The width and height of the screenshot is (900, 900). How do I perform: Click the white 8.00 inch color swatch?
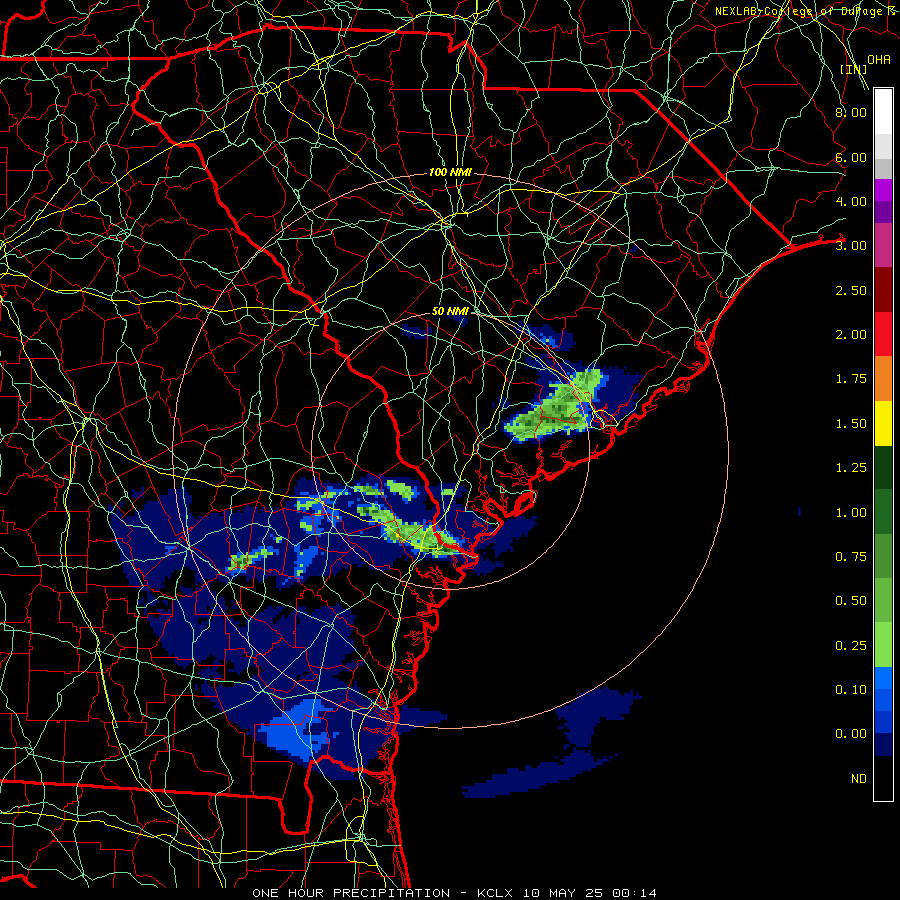click(x=883, y=112)
